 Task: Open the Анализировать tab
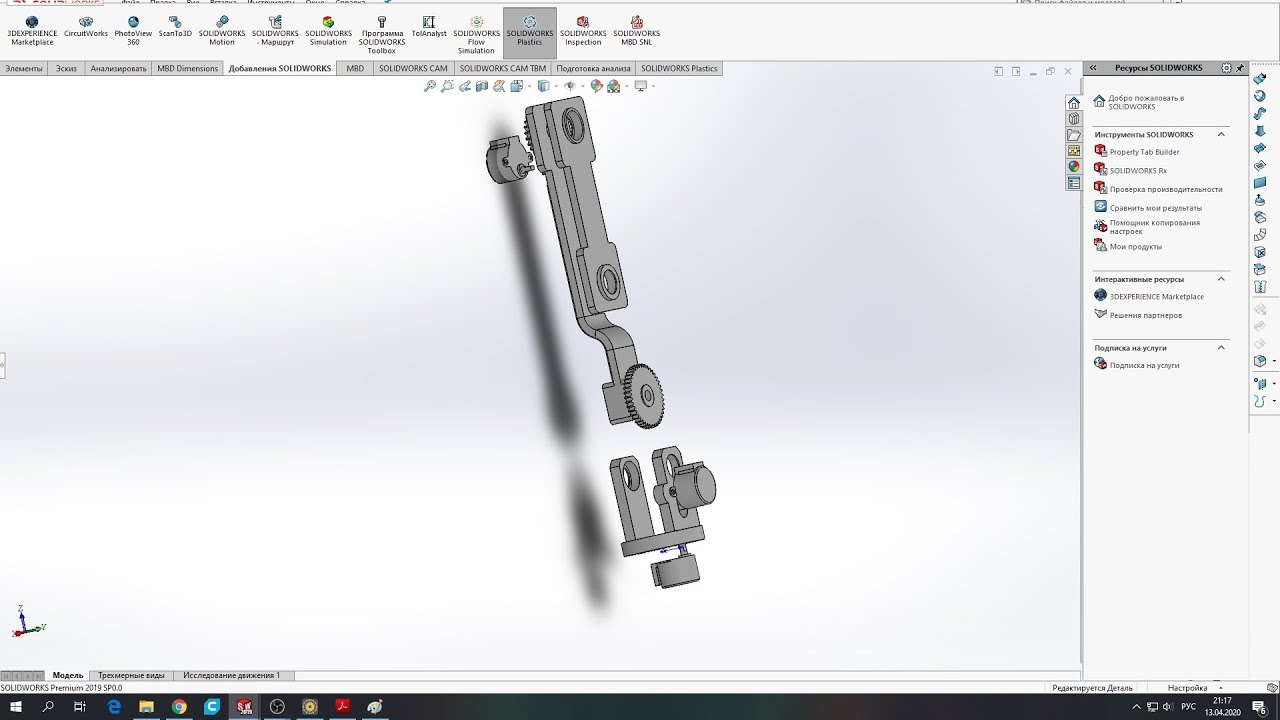(x=118, y=69)
